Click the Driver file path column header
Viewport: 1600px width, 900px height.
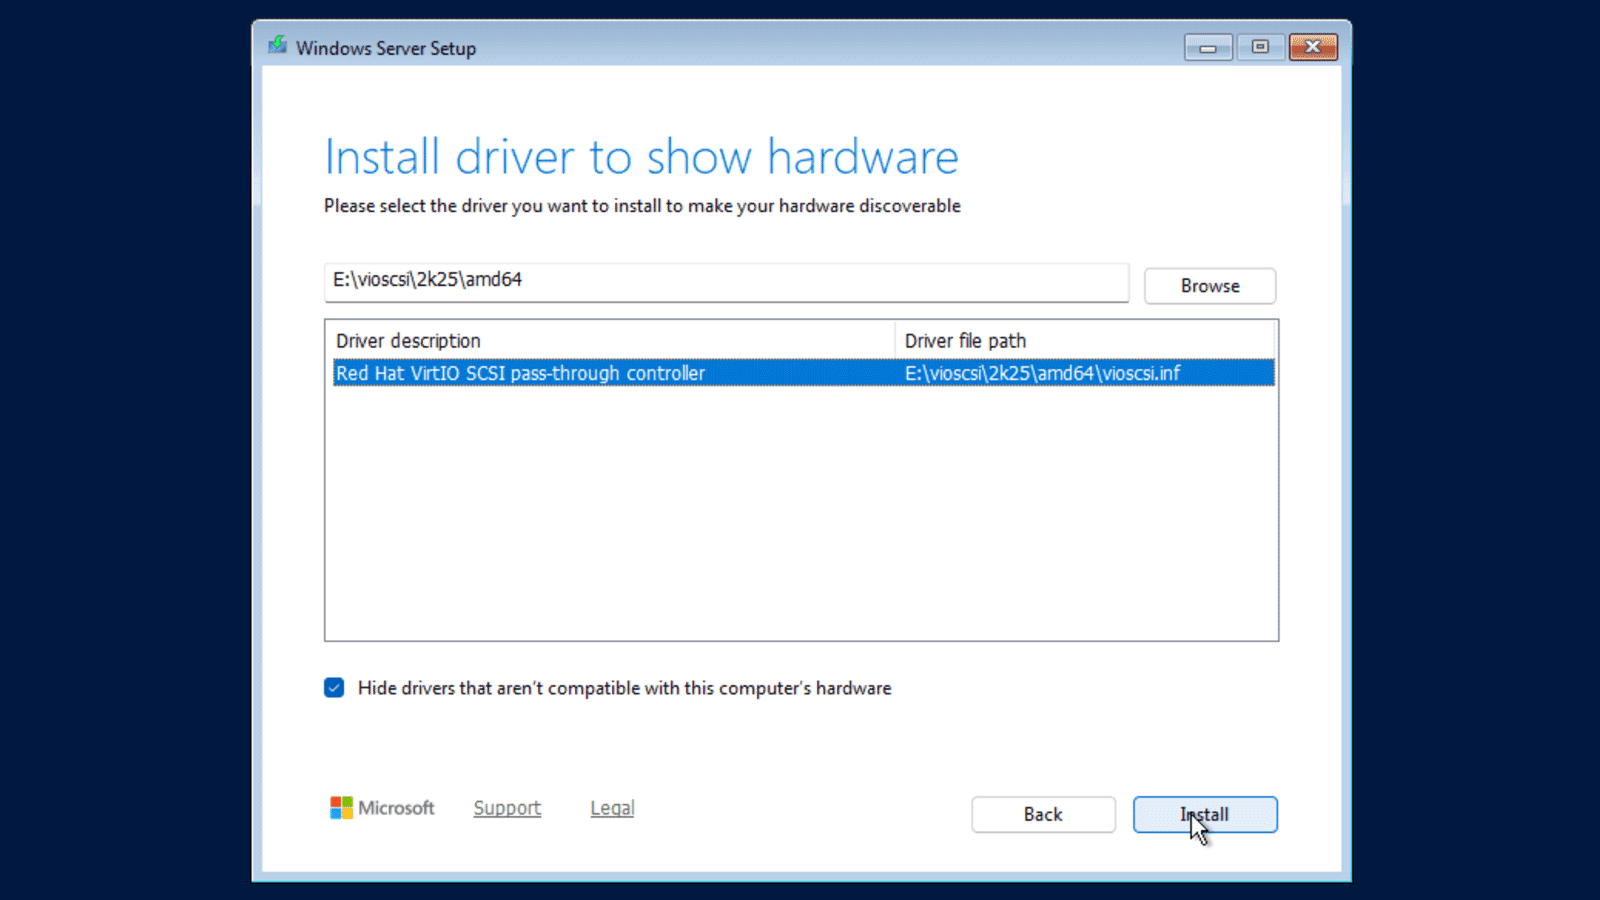(x=1086, y=340)
